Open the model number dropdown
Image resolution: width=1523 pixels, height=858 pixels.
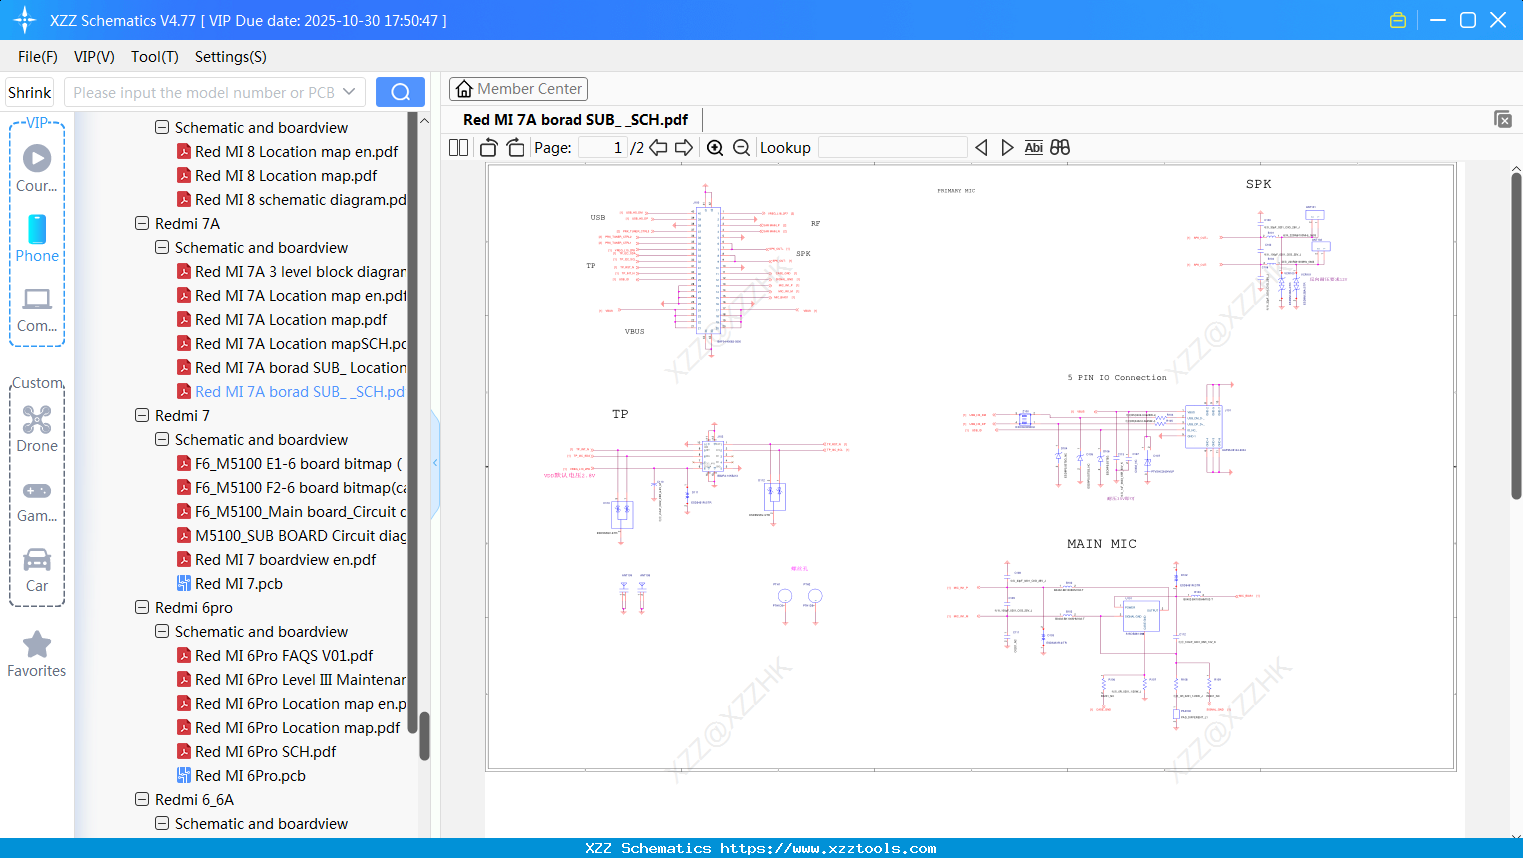point(349,92)
